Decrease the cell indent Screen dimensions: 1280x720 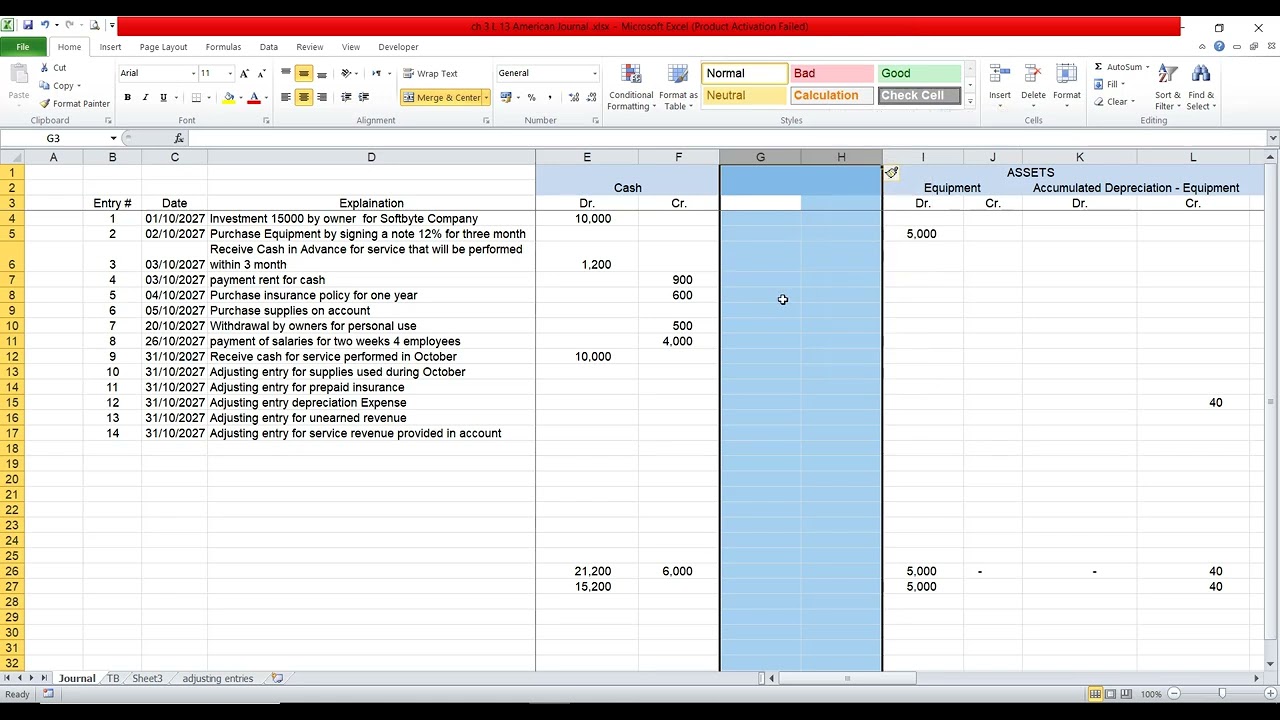346,97
